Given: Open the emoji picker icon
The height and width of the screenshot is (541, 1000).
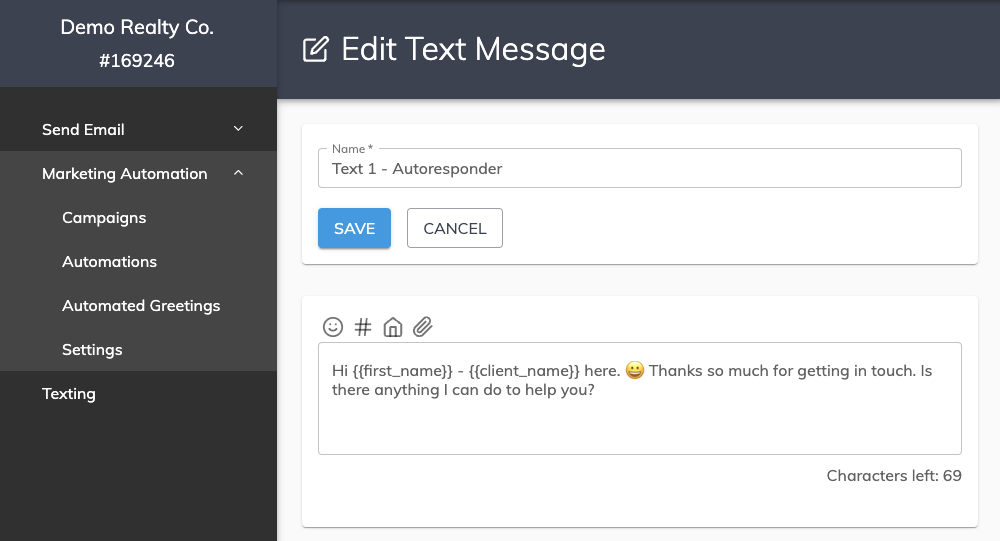Looking at the screenshot, I should coord(333,327).
